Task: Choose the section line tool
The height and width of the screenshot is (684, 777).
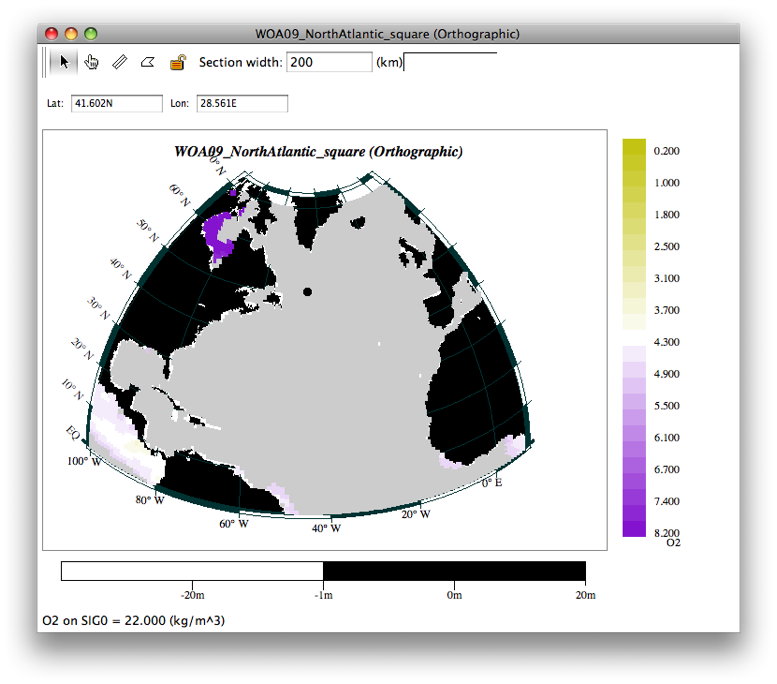Action: pos(120,62)
